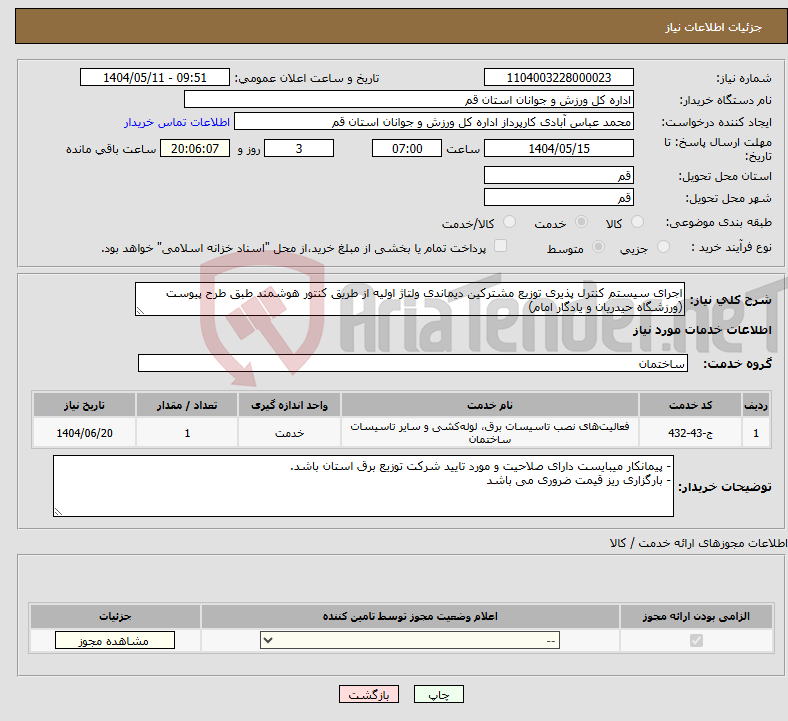Click the delivery province field قم
The image size is (788, 721).
pyautogui.click(x=559, y=175)
